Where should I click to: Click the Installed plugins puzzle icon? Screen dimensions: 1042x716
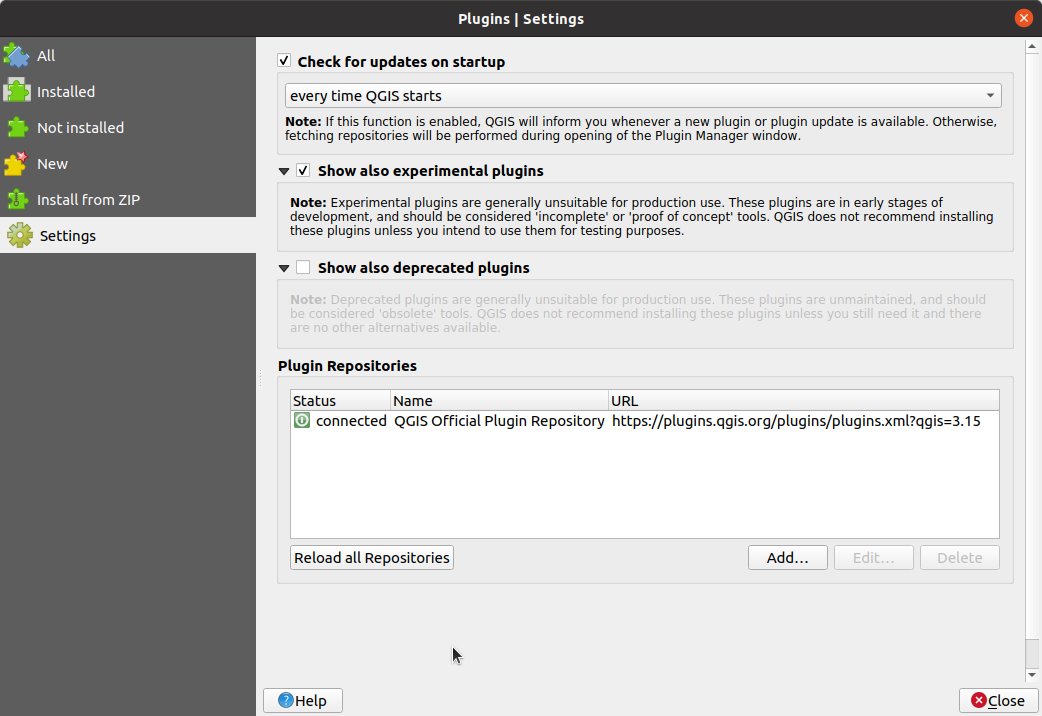17,92
